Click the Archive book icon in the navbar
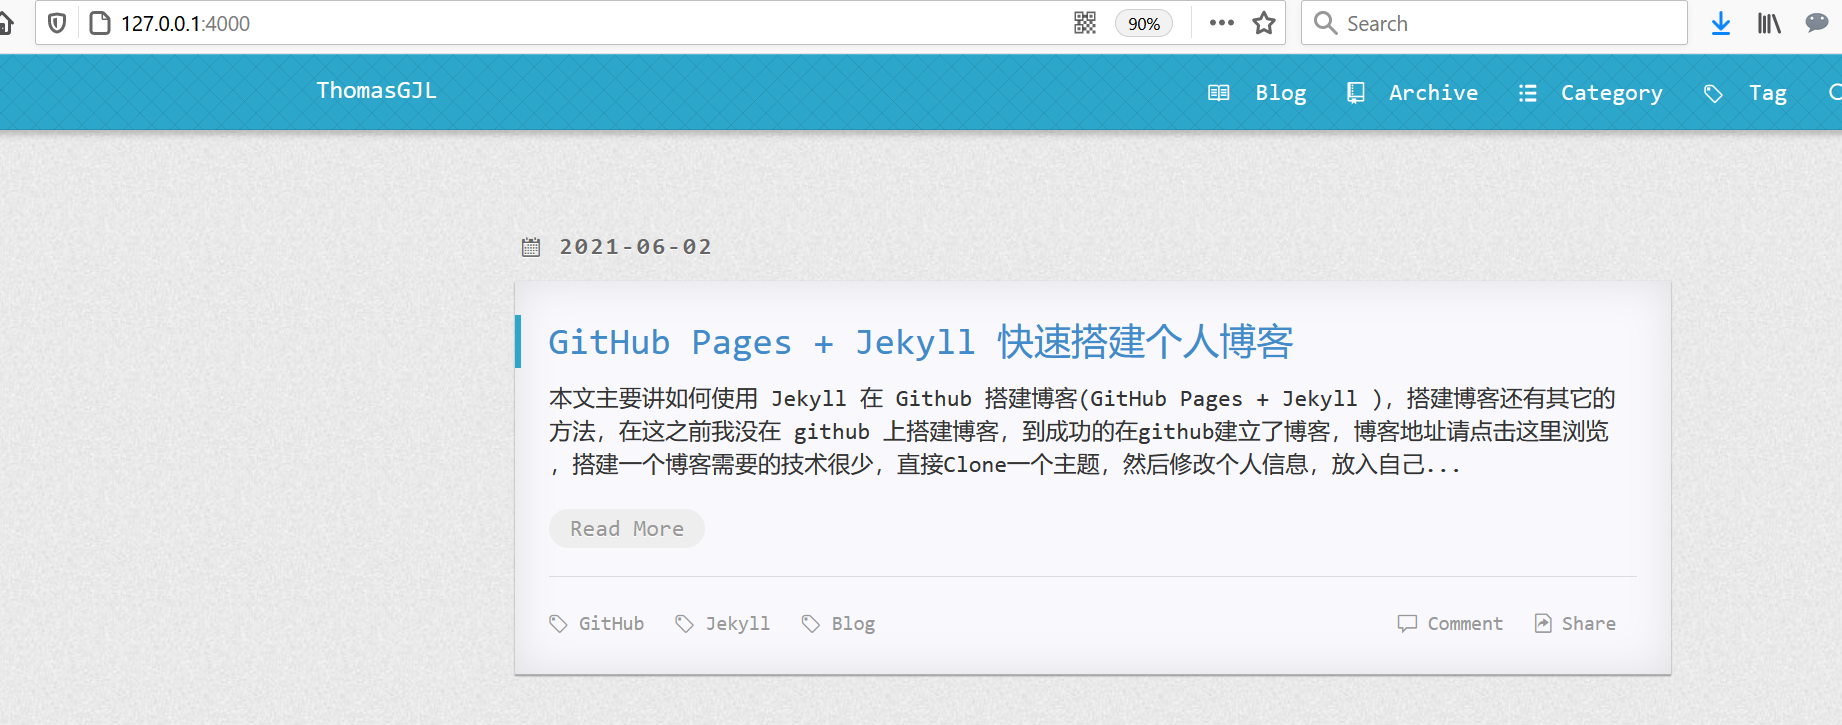1842x725 pixels. pos(1355,93)
